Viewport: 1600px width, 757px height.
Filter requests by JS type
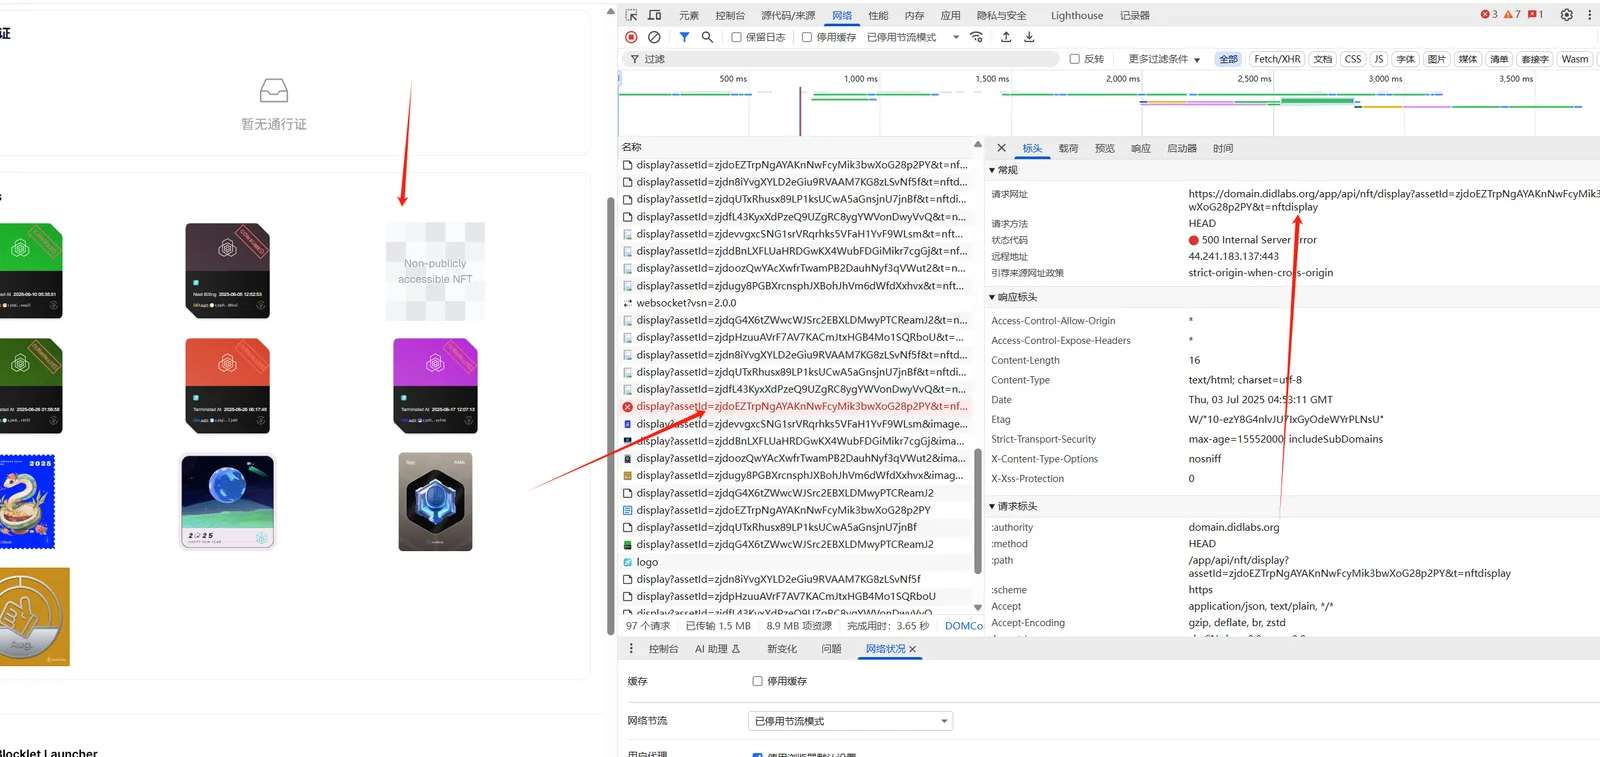click(1379, 59)
